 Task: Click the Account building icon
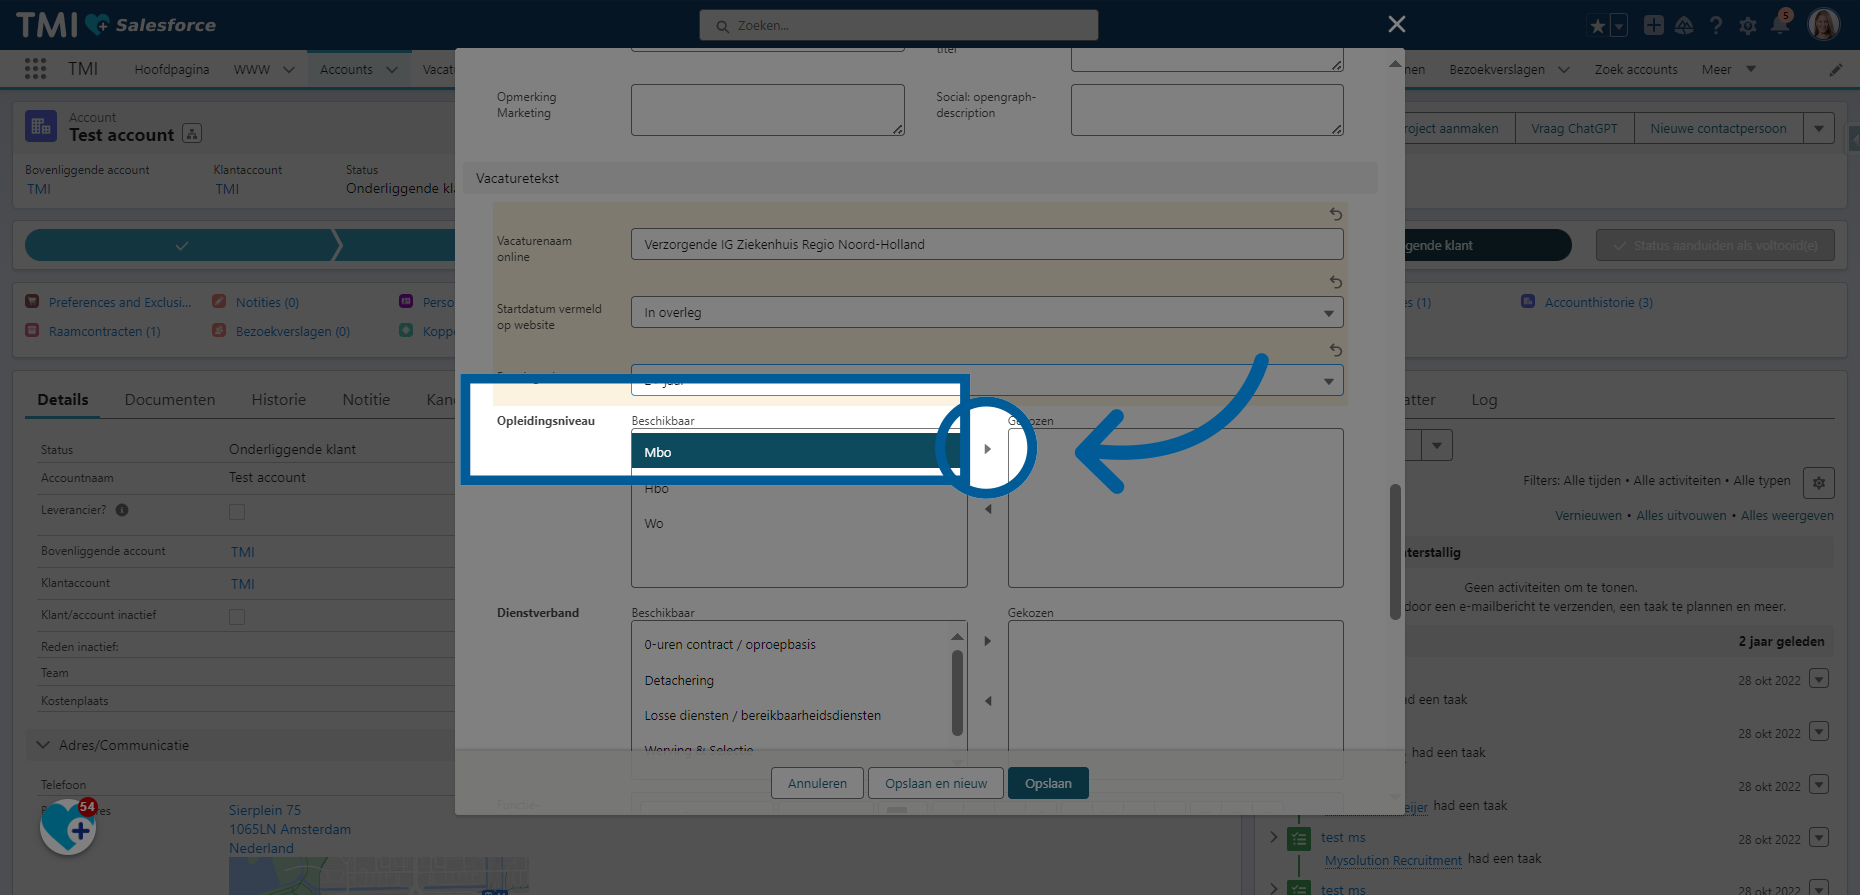click(41, 126)
